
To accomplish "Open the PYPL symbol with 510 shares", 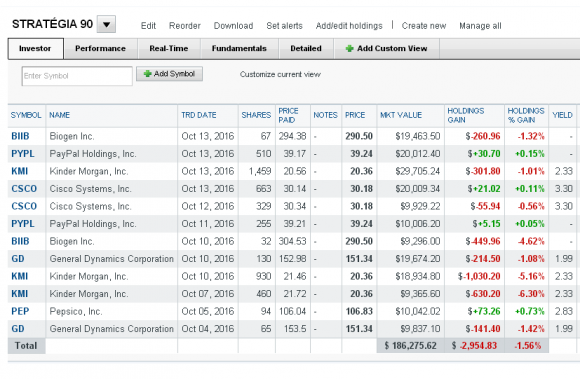I will click(23, 153).
